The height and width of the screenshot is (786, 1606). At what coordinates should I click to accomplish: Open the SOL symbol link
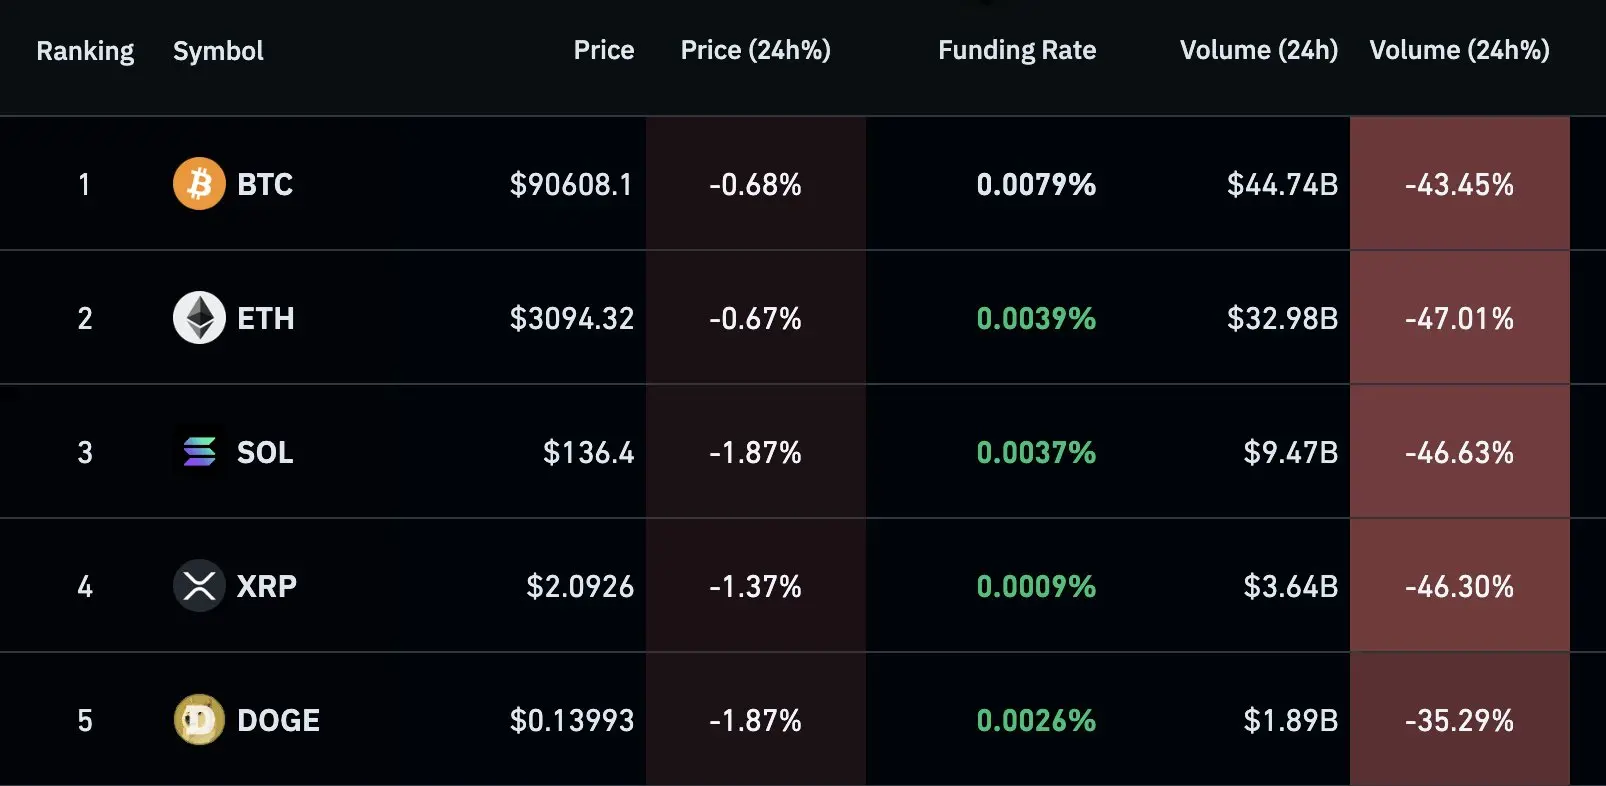pyautogui.click(x=265, y=453)
